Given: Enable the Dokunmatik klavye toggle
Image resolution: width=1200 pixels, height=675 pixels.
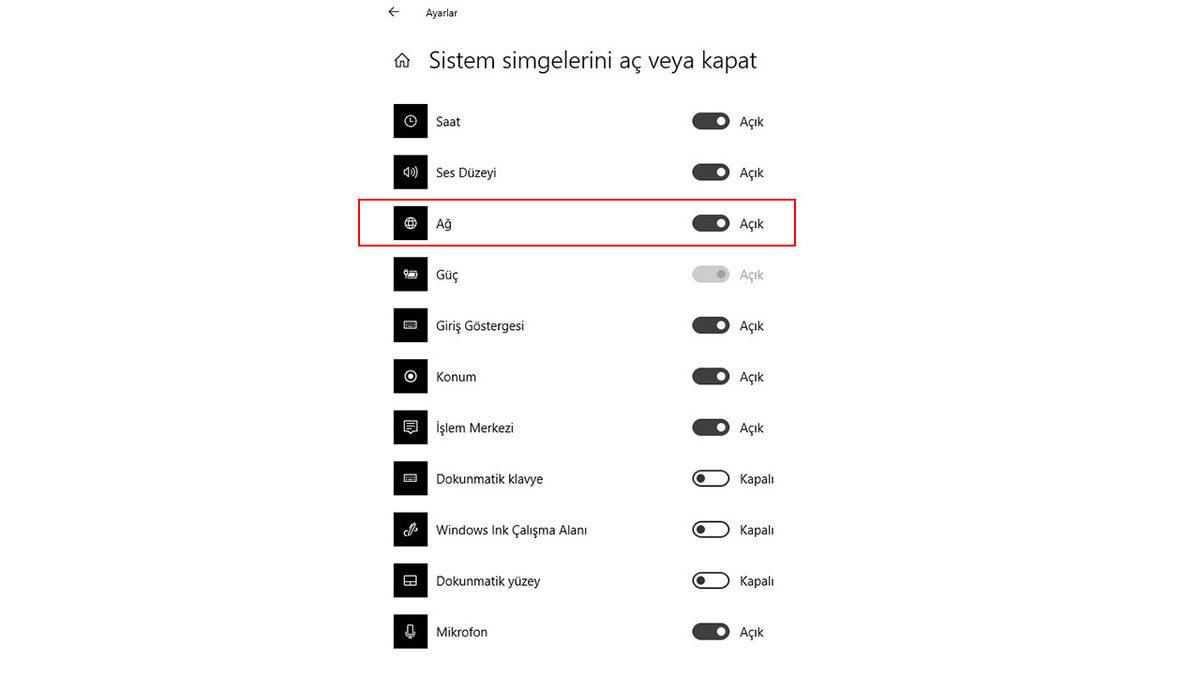Looking at the screenshot, I should tap(710, 478).
